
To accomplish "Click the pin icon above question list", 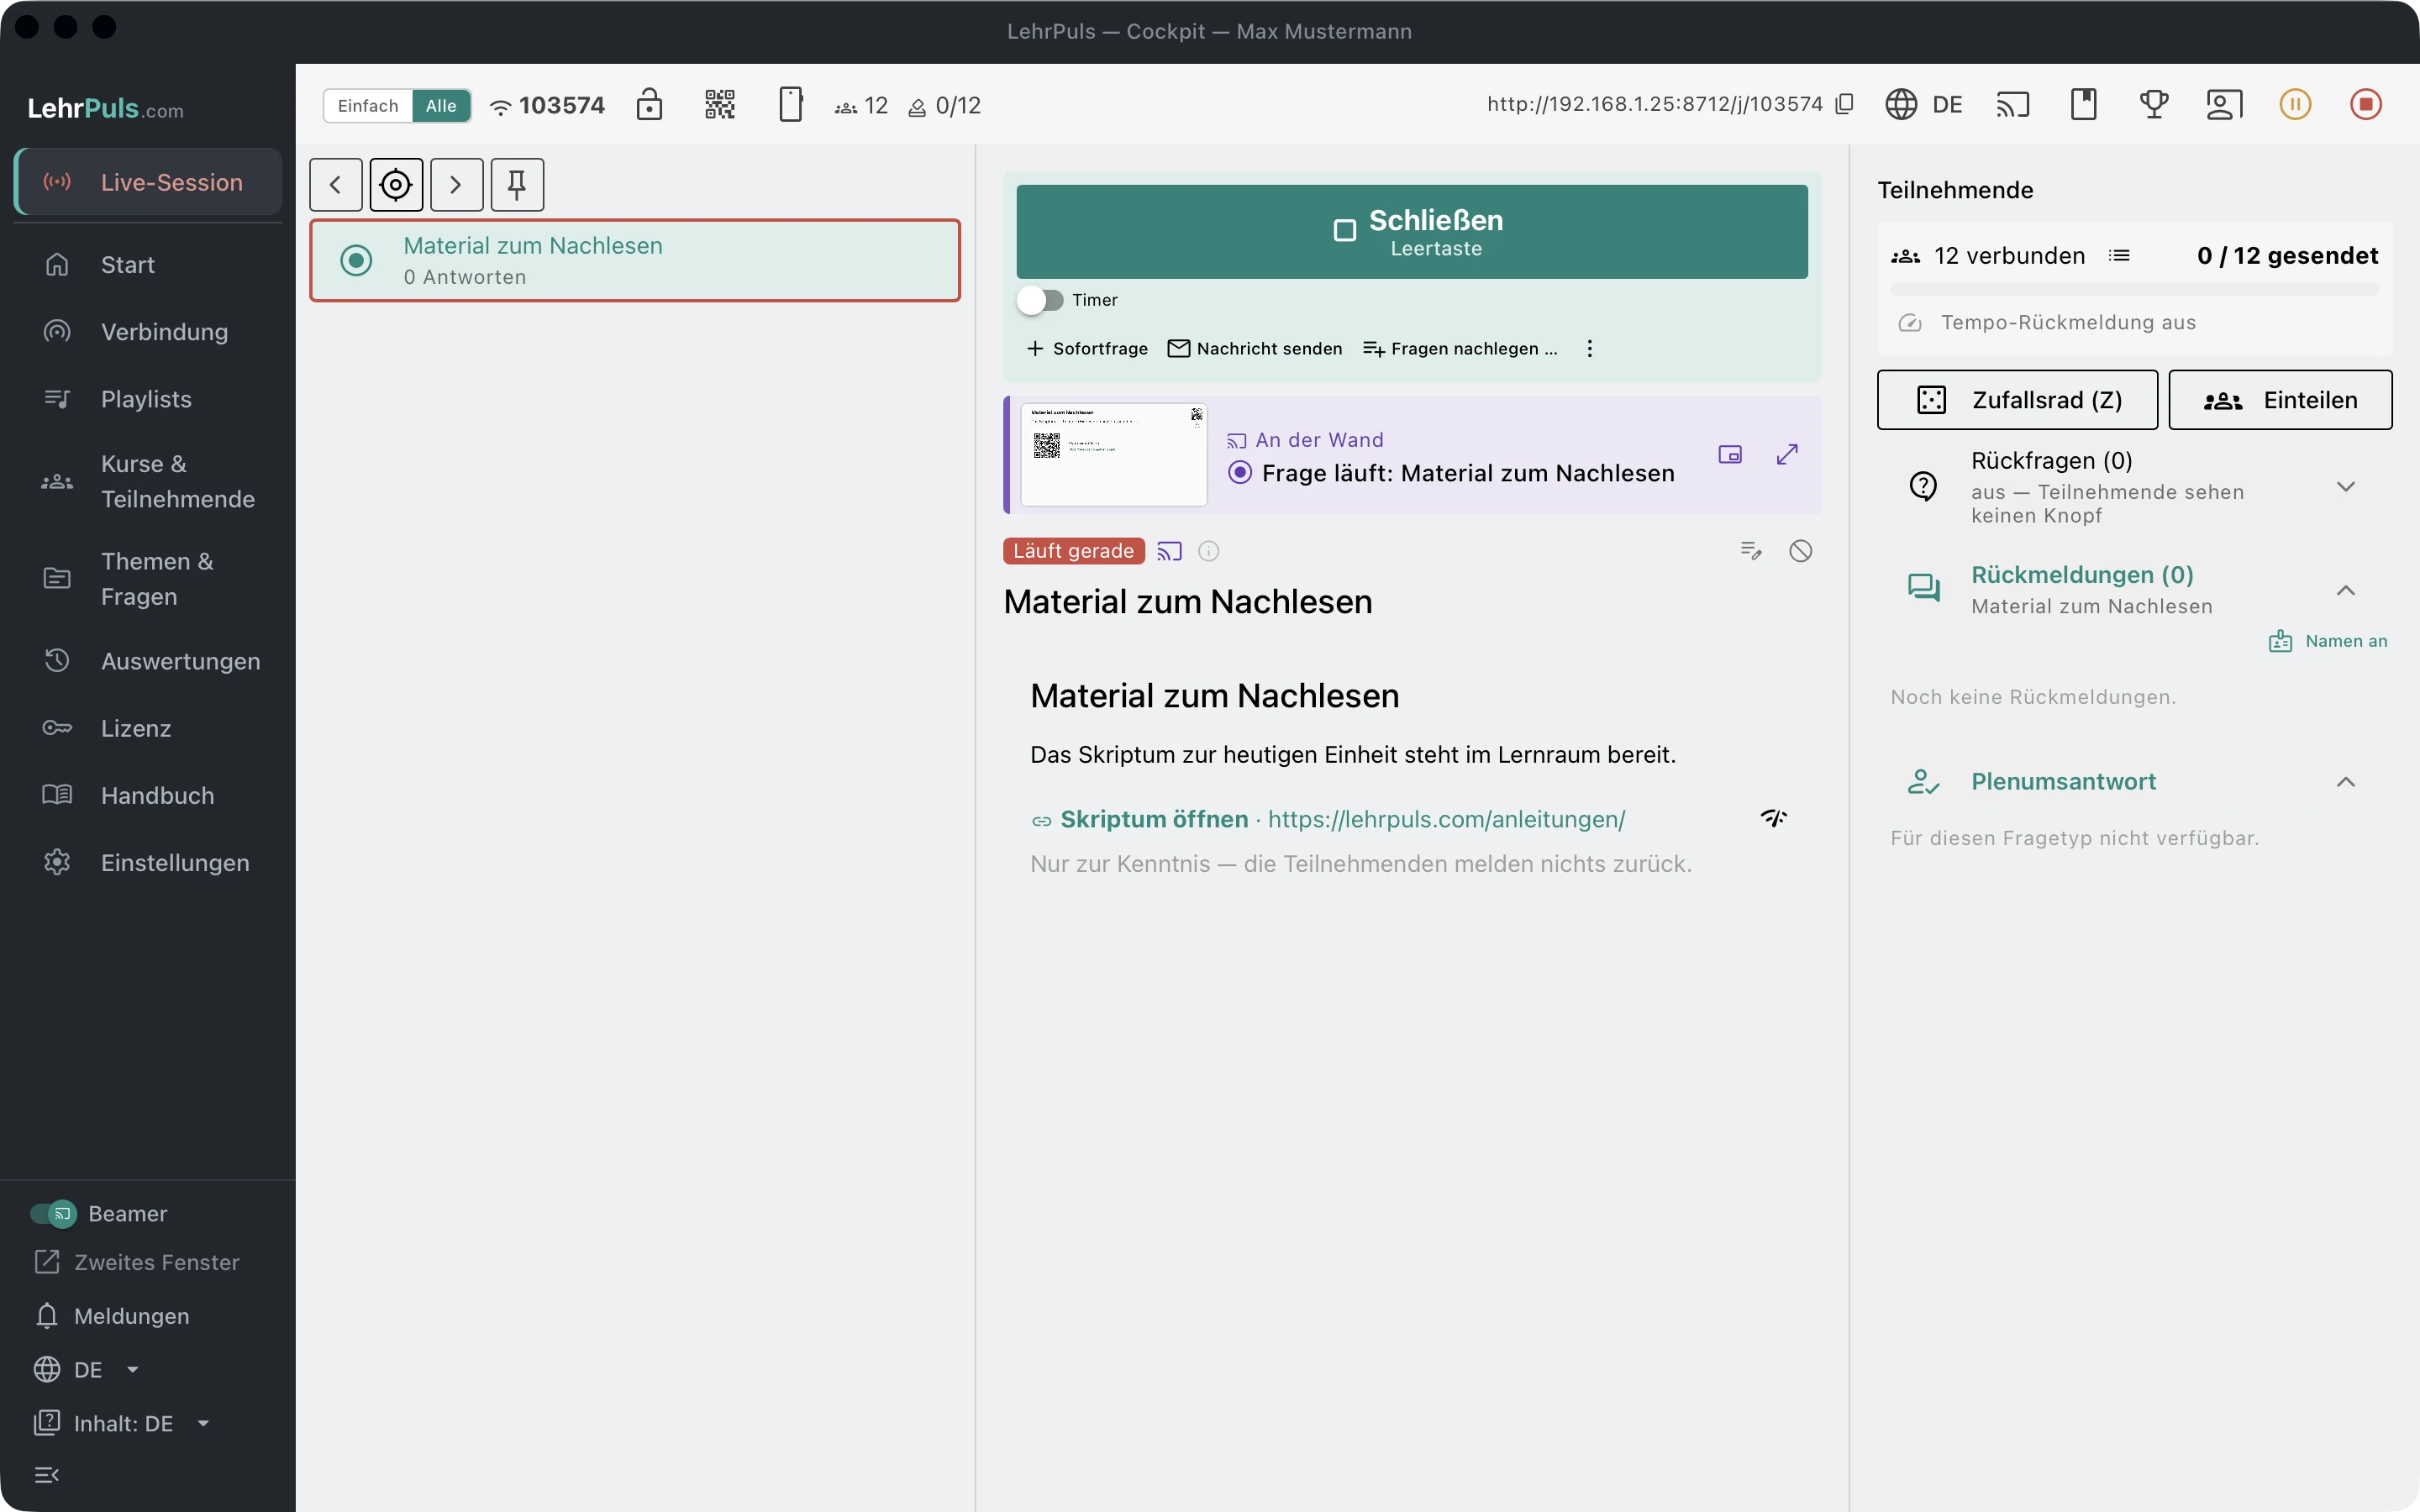I will 517,185.
